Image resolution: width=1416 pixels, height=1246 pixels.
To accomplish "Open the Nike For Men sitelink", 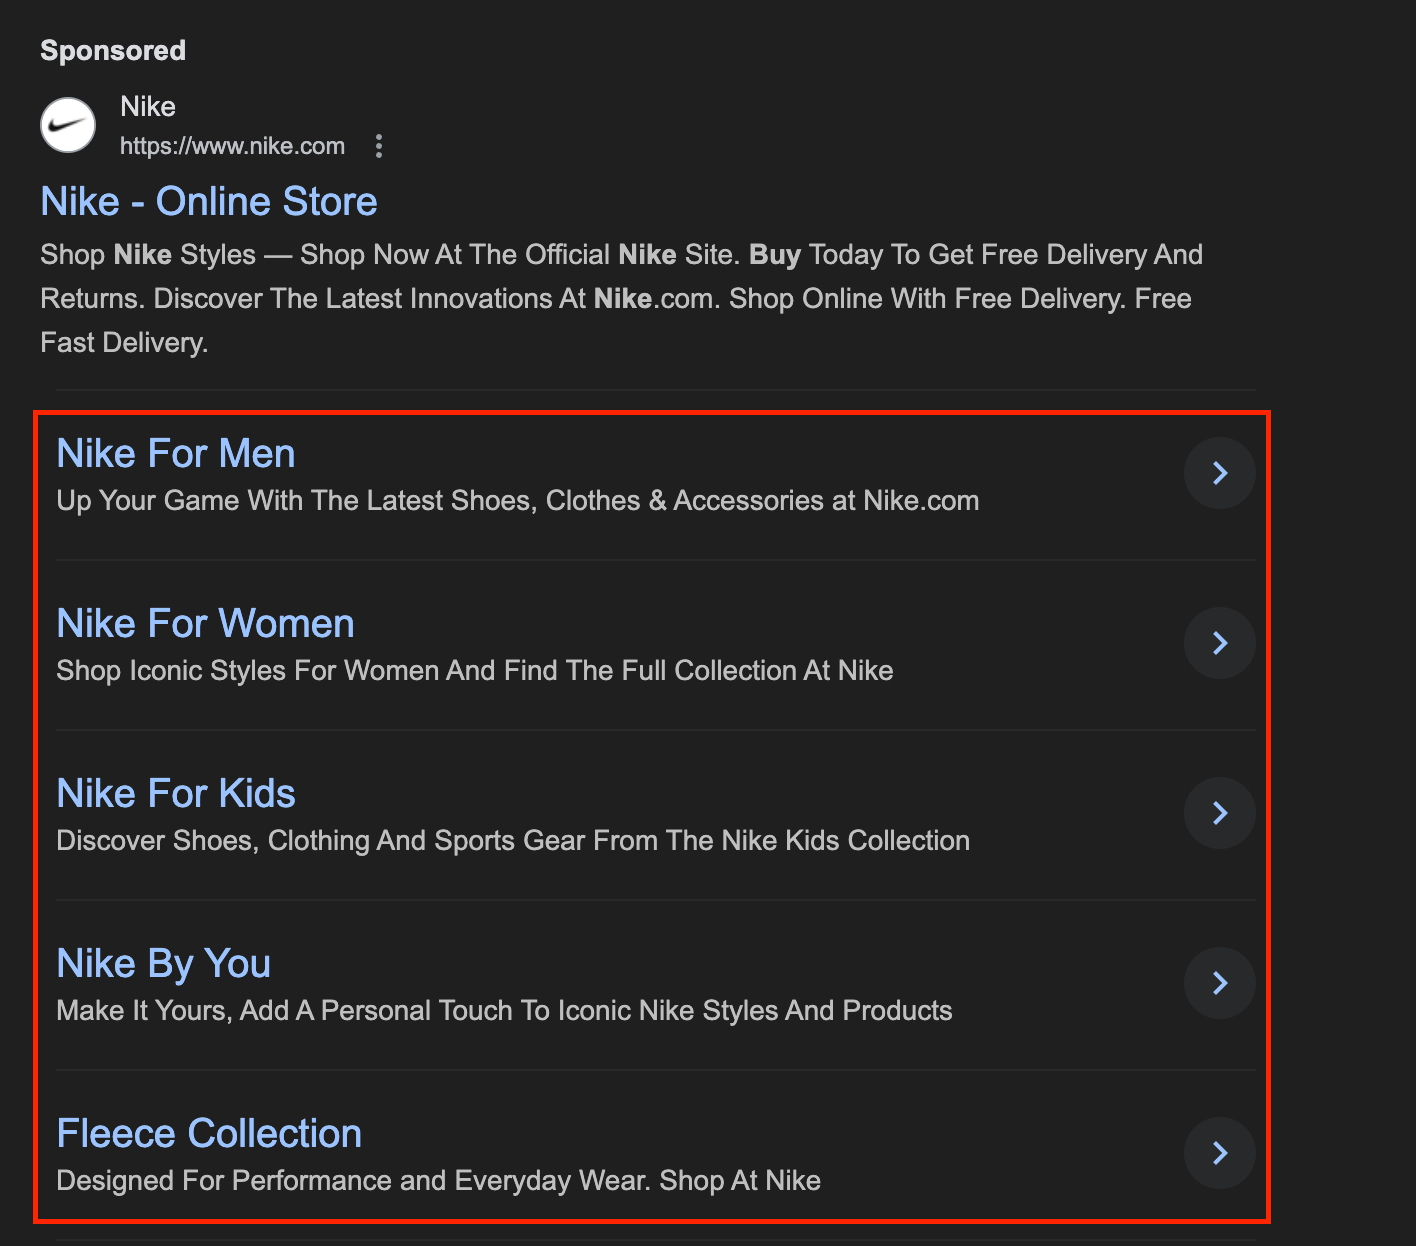I will (x=176, y=453).
